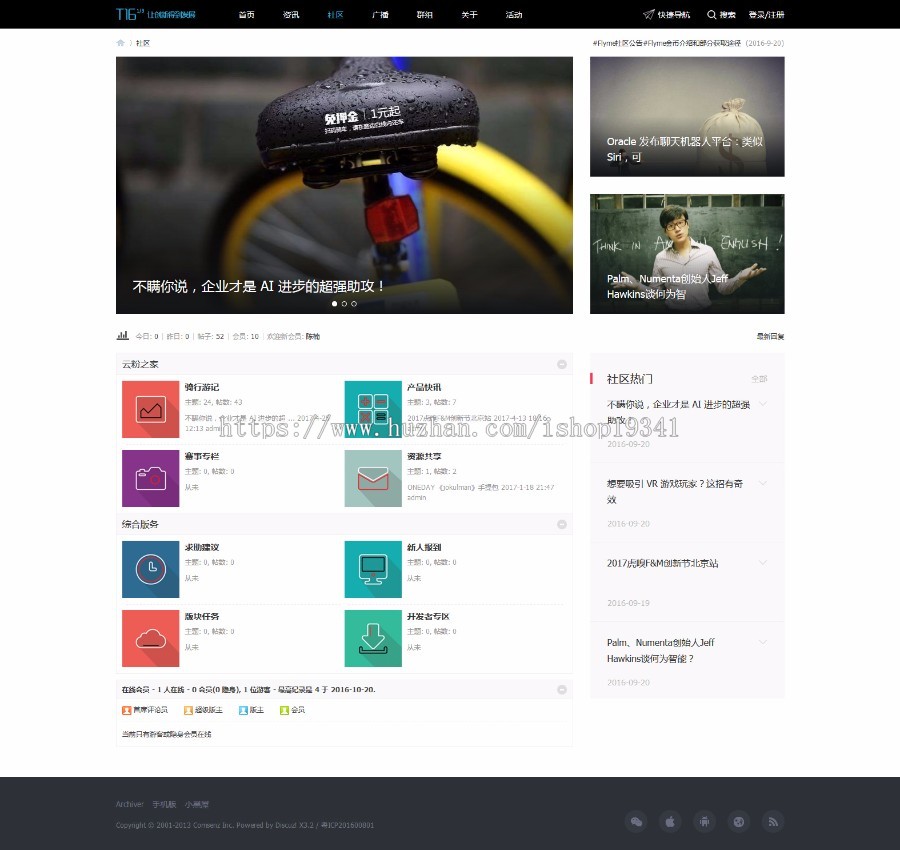Expand chevron beside 2017虎嗅F&M创新节北京站
Image resolution: width=900 pixels, height=850 pixels.
(763, 564)
